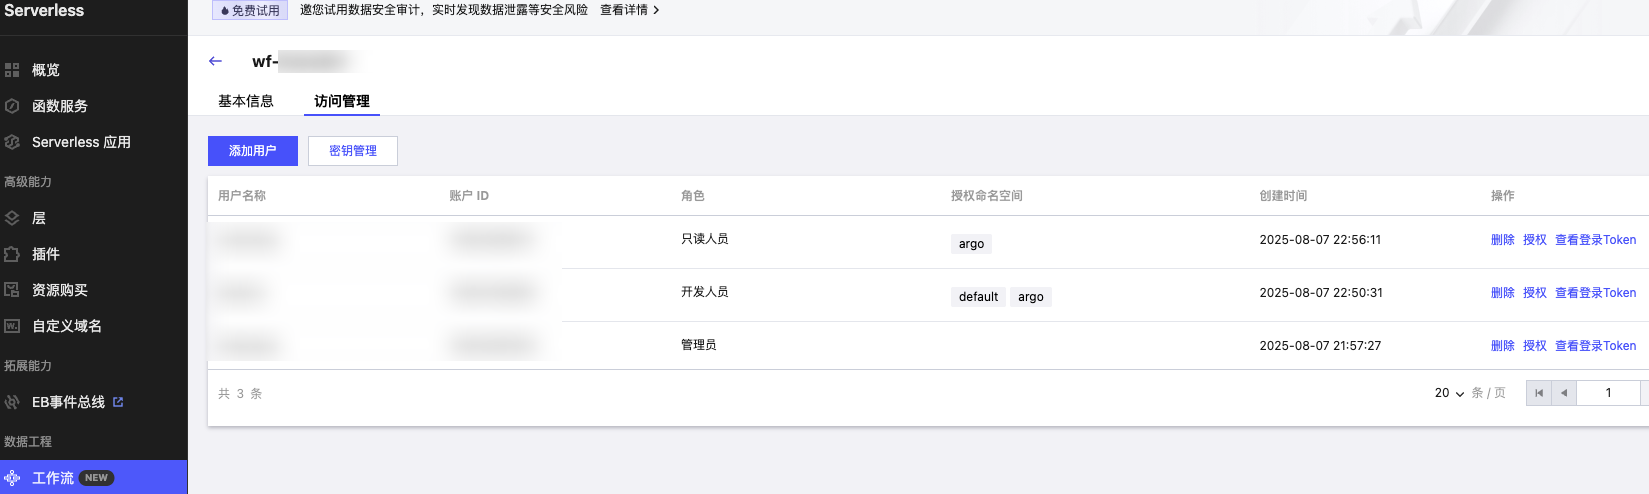Image resolution: width=1649 pixels, height=494 pixels.
Task: Click the Function Service (函数服务) icon
Action: (12, 106)
